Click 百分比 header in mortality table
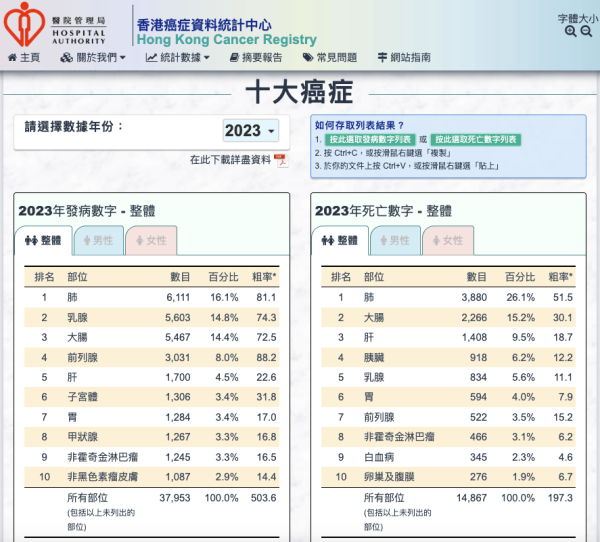Screen dimensions: 600x542 pos(520,277)
